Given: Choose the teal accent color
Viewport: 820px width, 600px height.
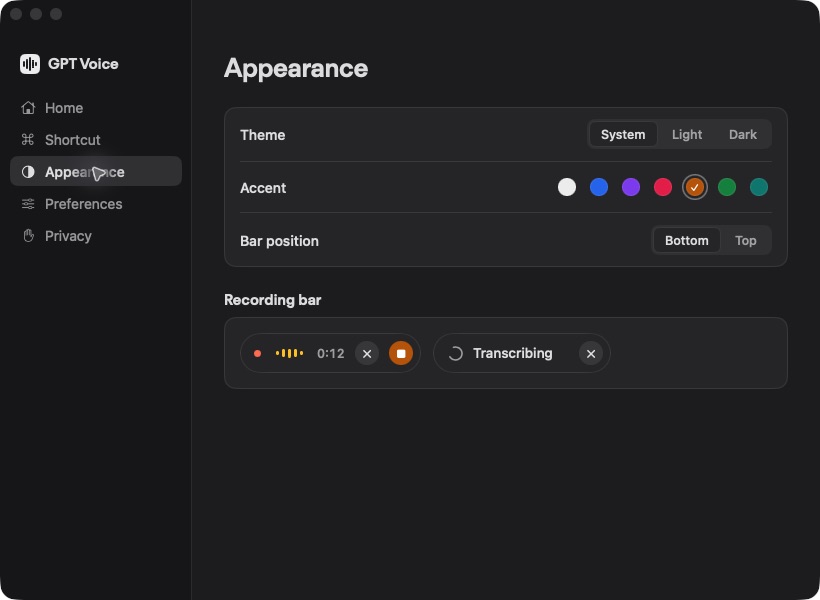Looking at the screenshot, I should [x=759, y=187].
